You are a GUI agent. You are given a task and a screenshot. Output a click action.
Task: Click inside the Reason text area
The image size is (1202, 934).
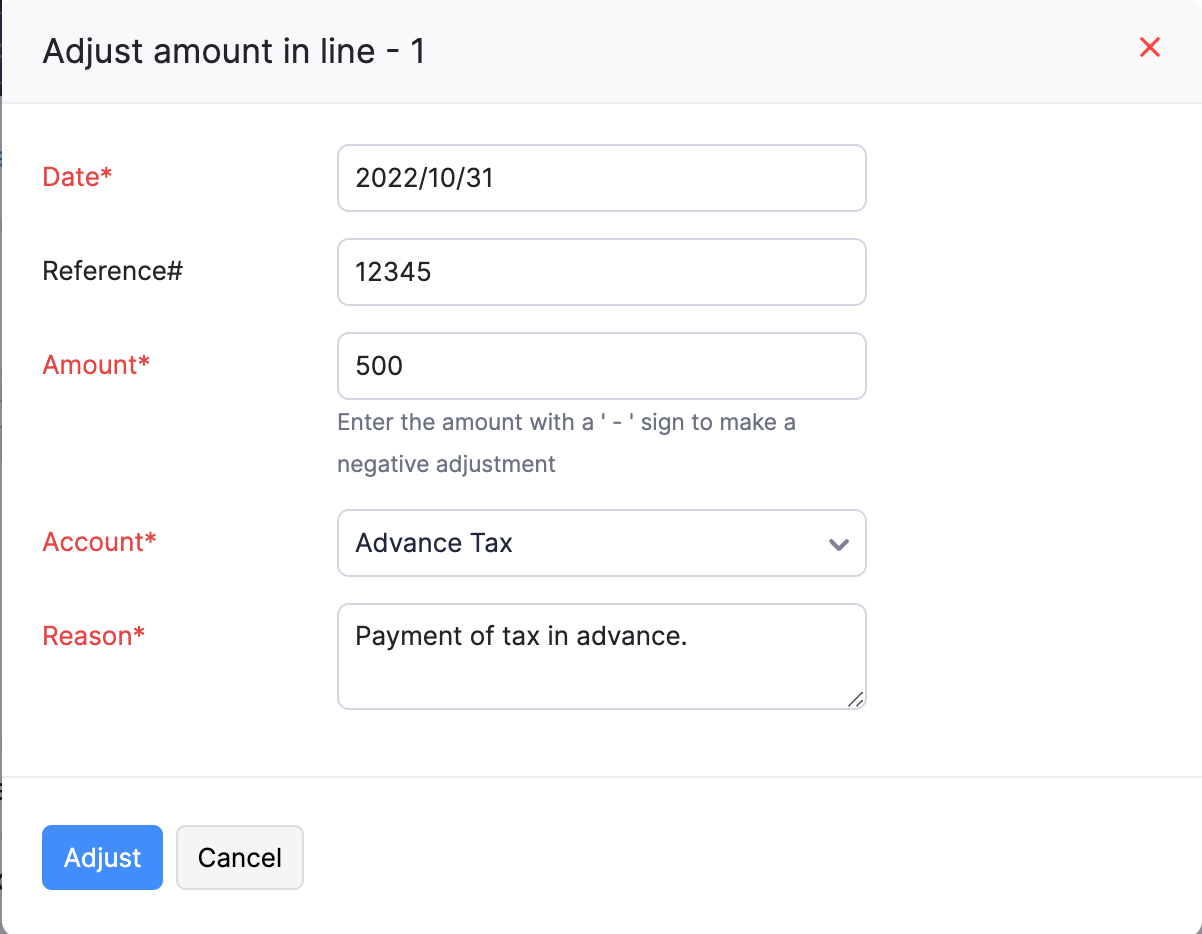click(600, 655)
